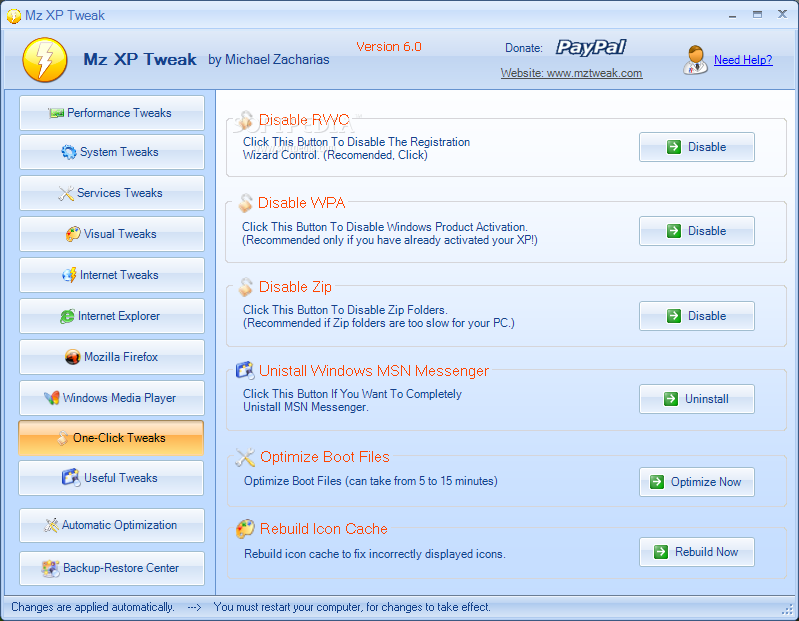Image resolution: width=799 pixels, height=621 pixels.
Task: Select the One-Click Tweaks tab
Action: tap(111, 438)
